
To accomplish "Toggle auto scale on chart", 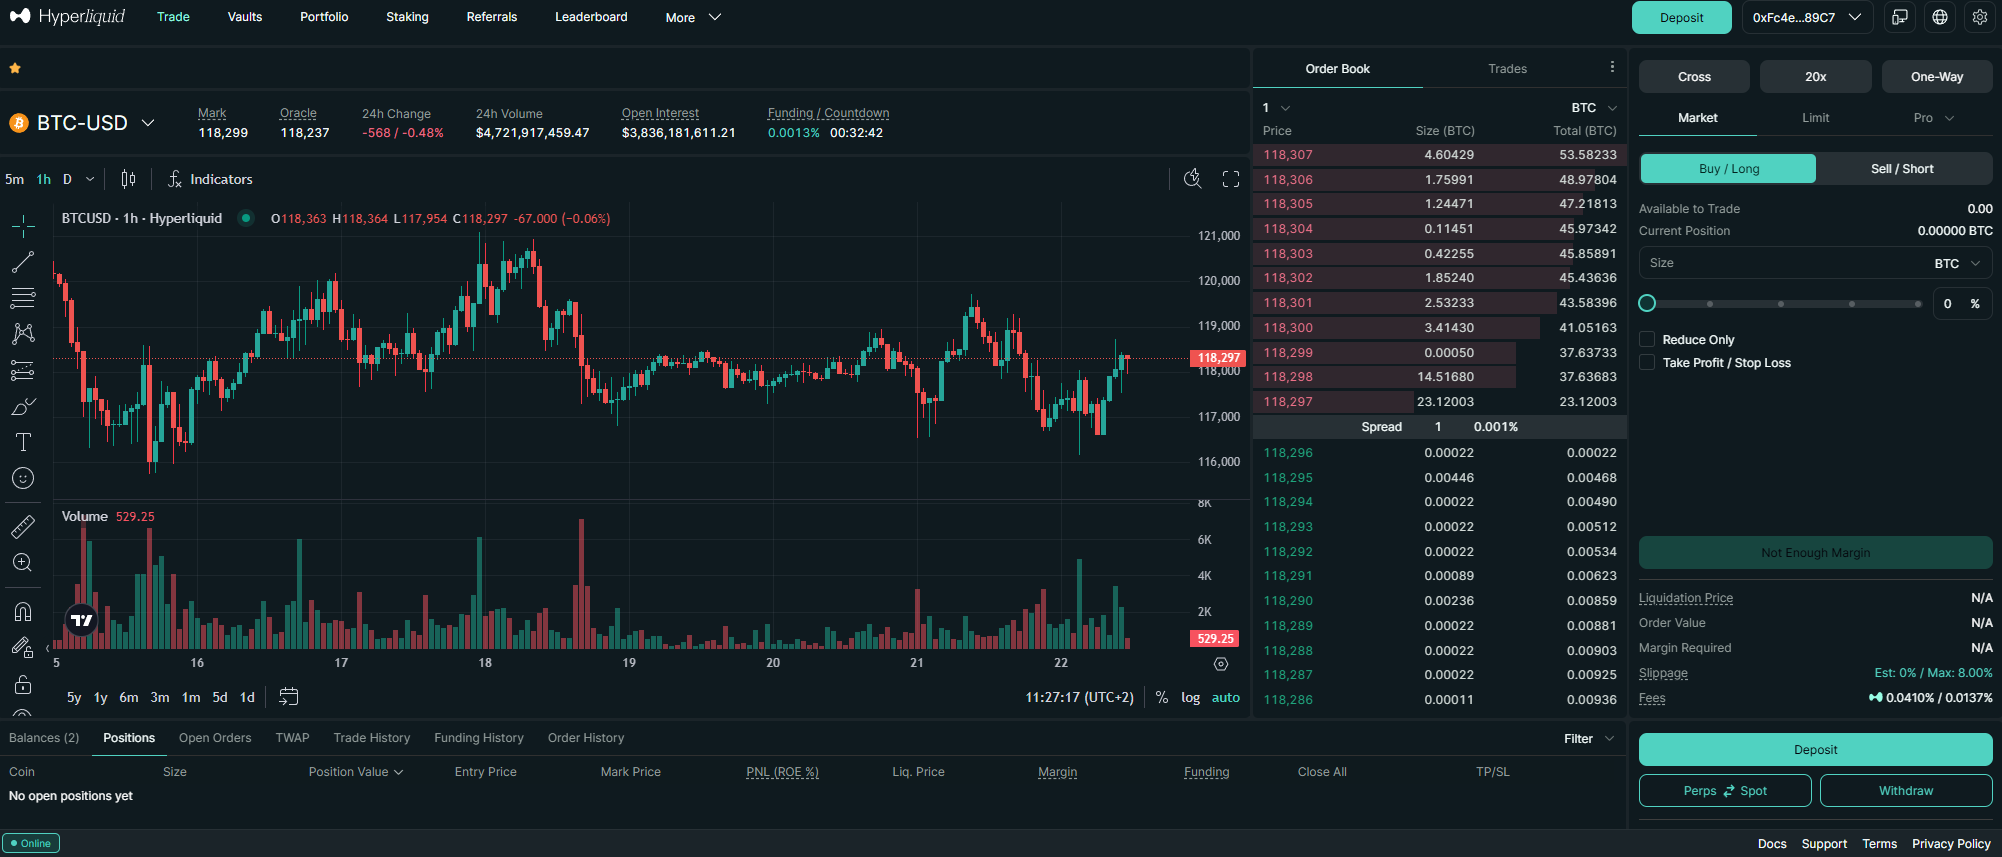I will coord(1226,697).
